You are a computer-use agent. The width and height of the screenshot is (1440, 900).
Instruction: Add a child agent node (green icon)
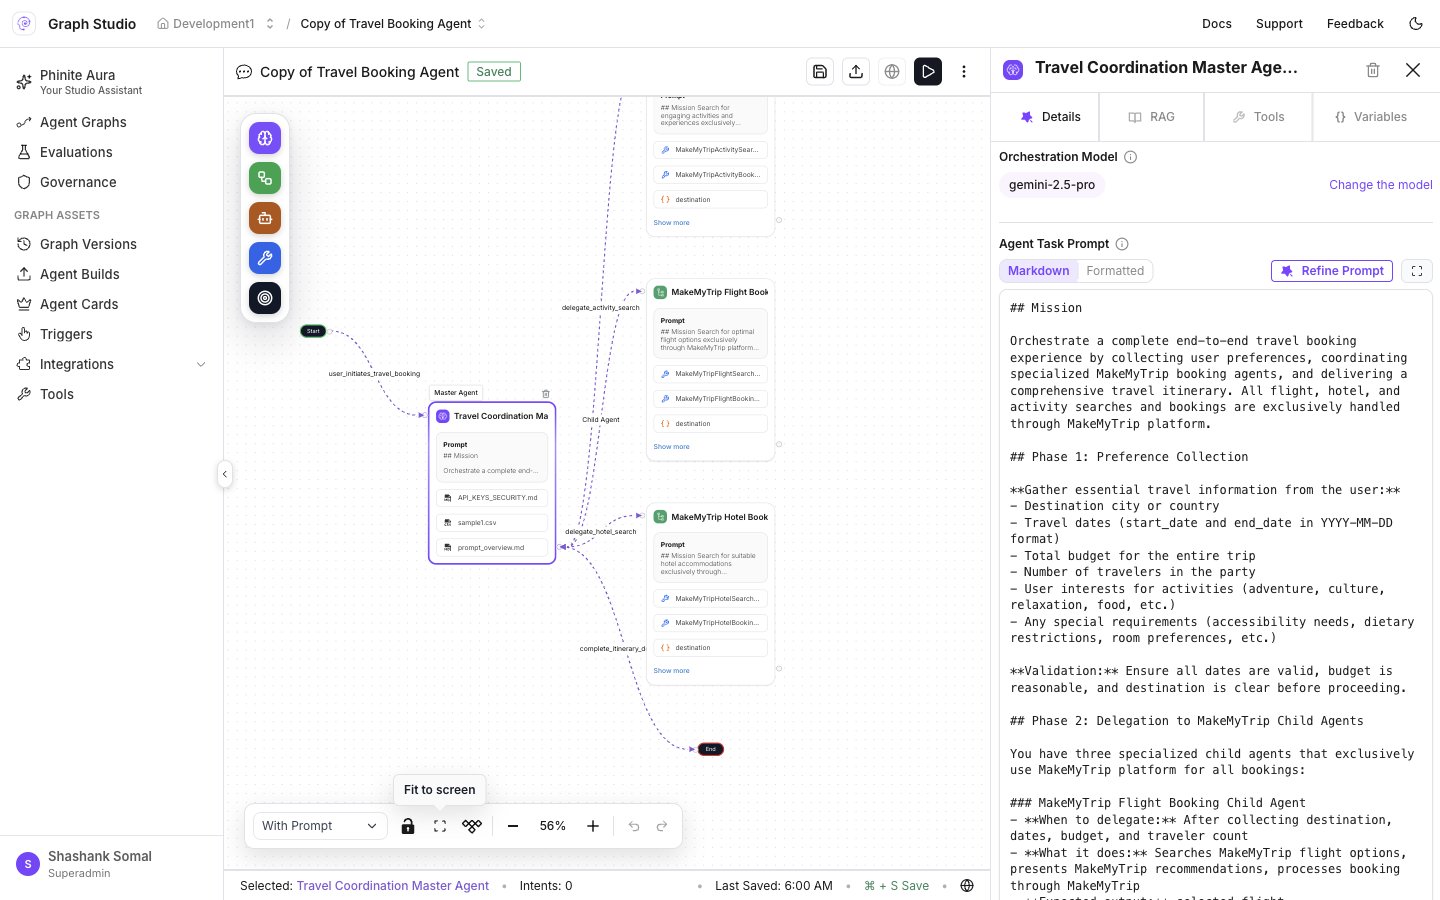265,178
